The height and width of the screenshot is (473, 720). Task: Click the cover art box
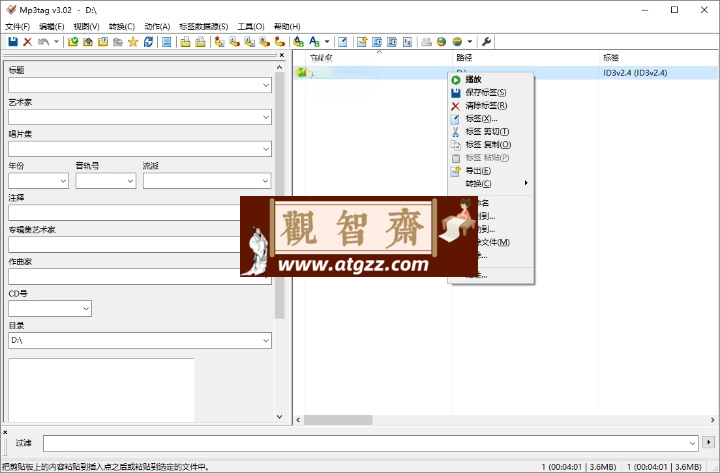[101, 390]
